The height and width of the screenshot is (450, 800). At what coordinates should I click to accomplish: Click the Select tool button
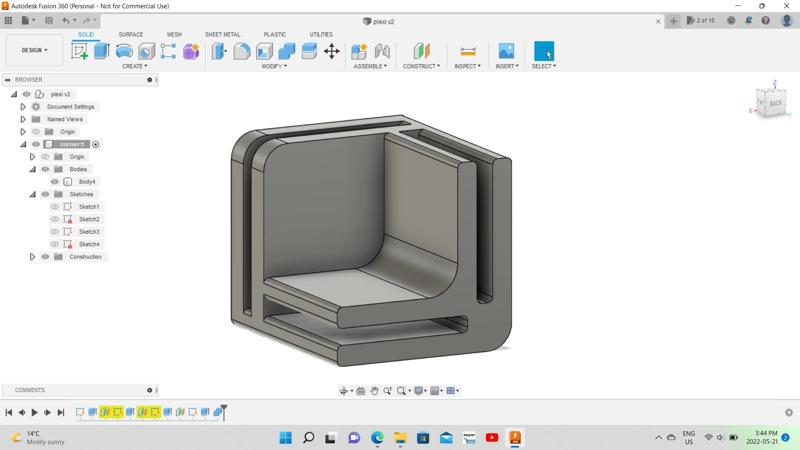[x=543, y=51]
